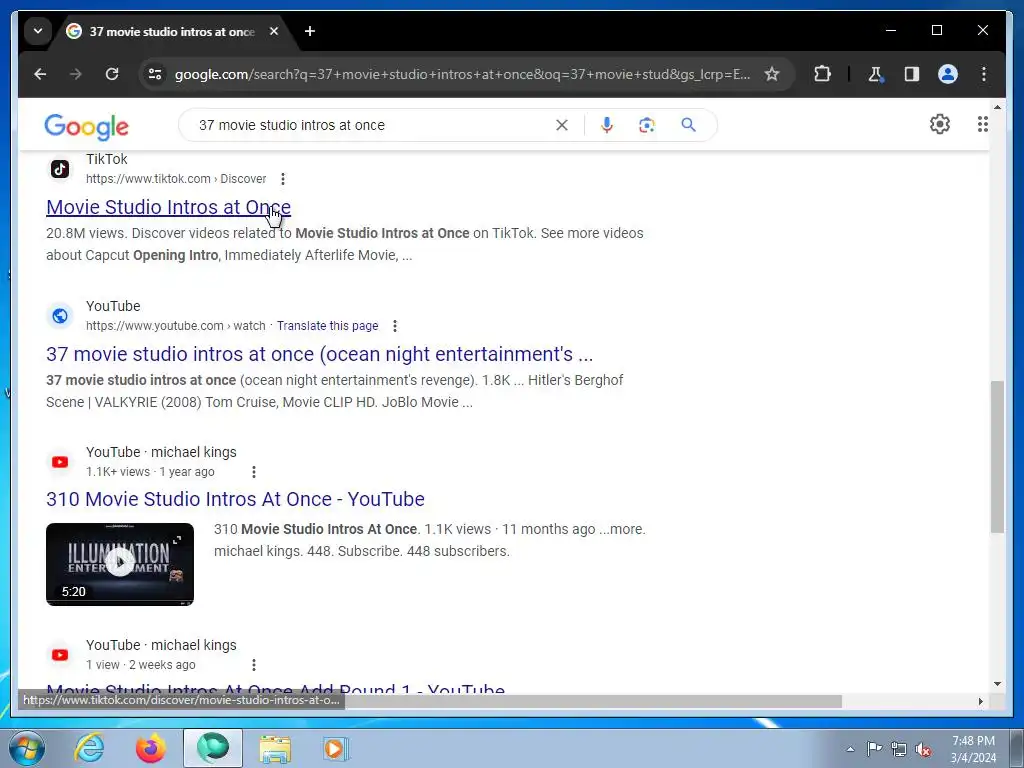Viewport: 1024px width, 768px height.
Task: Open the Windows Start menu
Action: (26, 748)
